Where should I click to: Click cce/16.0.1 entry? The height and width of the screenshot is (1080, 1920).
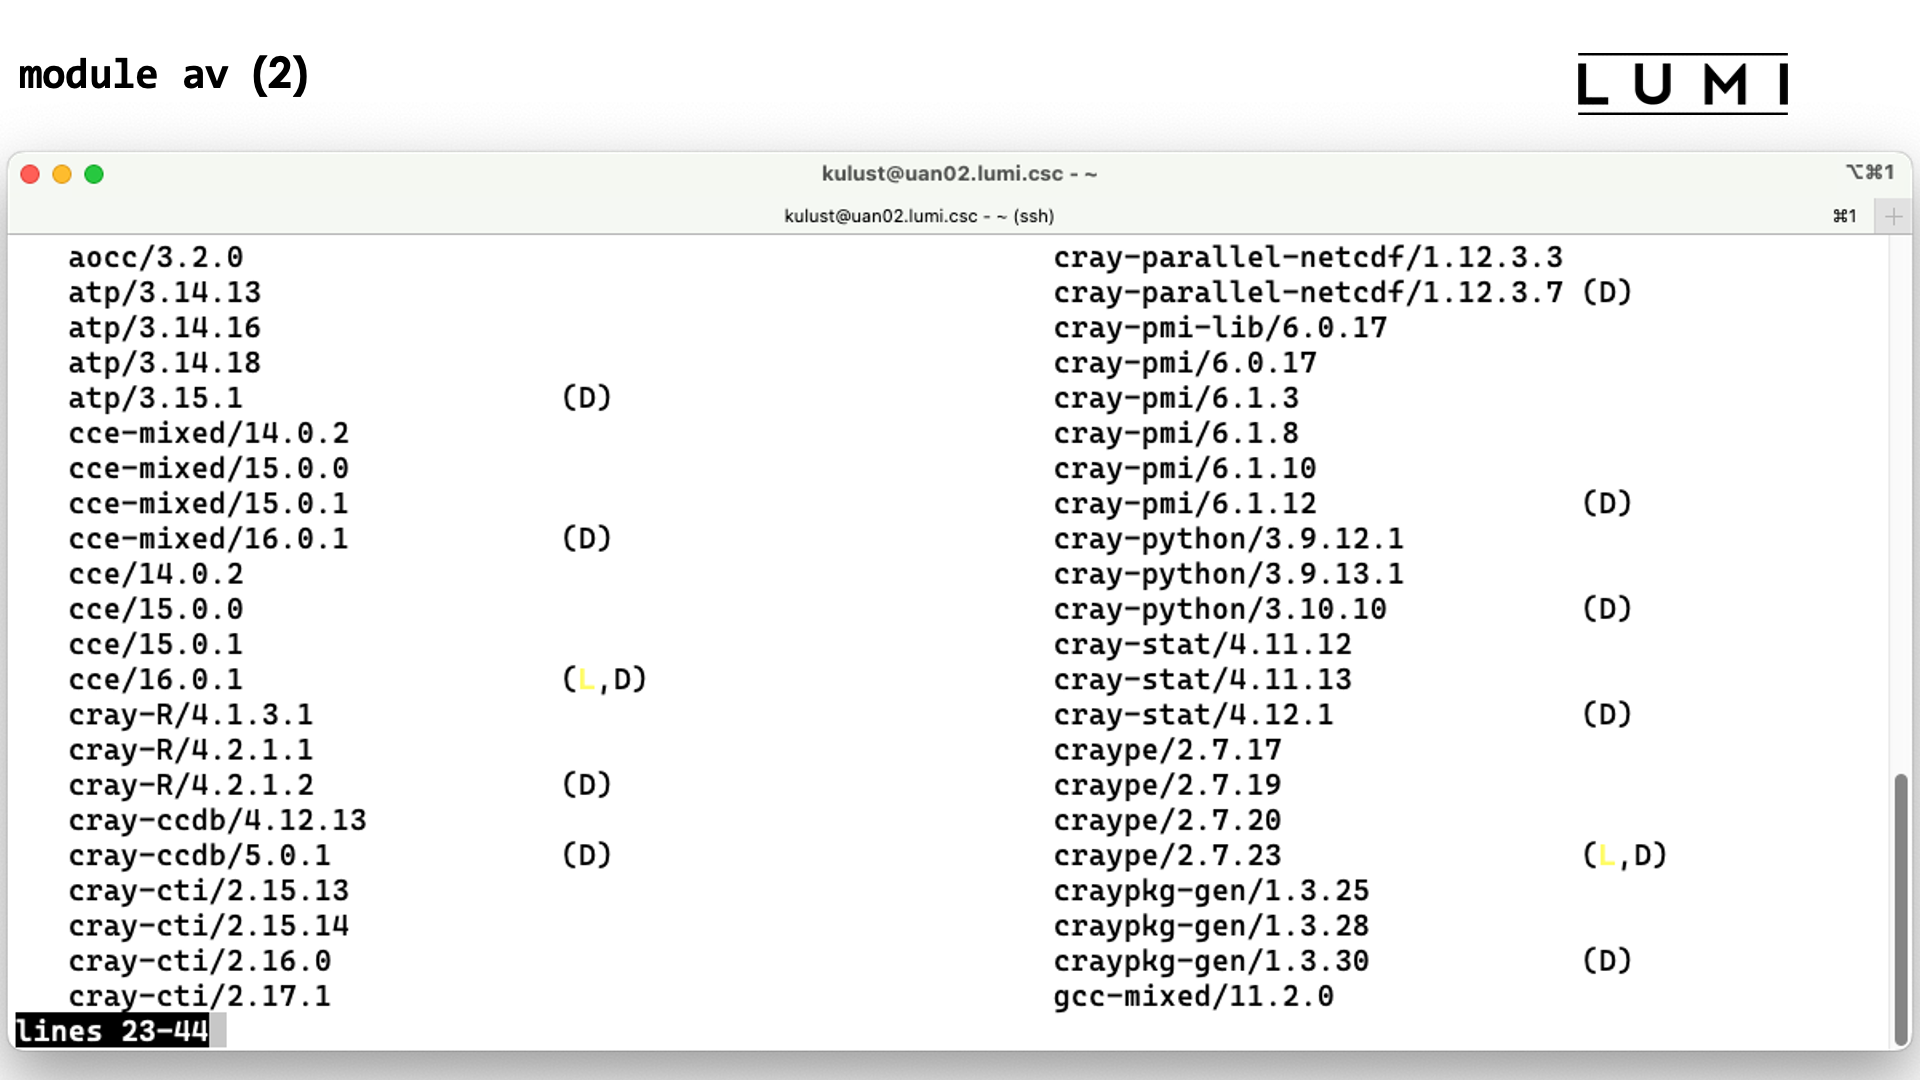pyautogui.click(x=156, y=680)
